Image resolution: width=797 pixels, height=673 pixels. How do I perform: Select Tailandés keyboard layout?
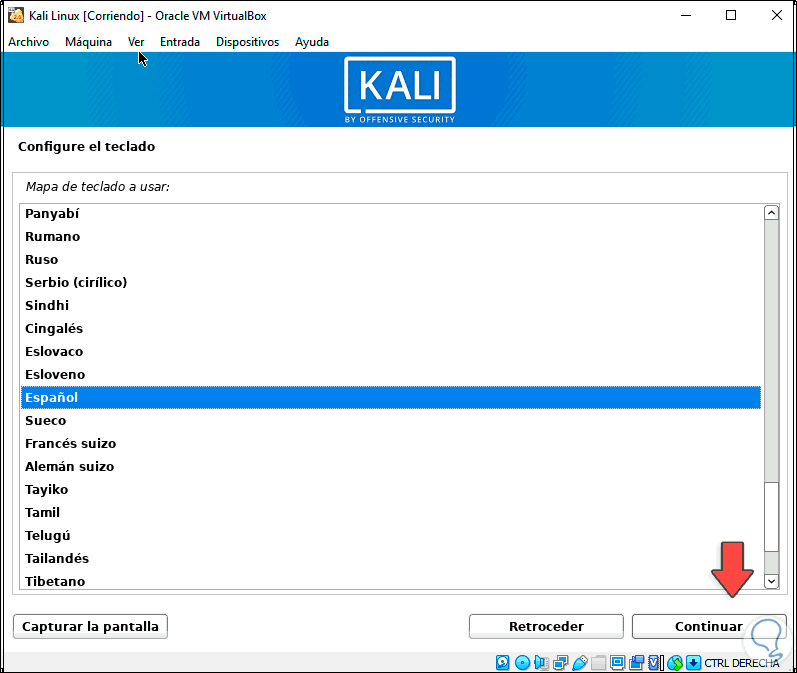coord(391,558)
